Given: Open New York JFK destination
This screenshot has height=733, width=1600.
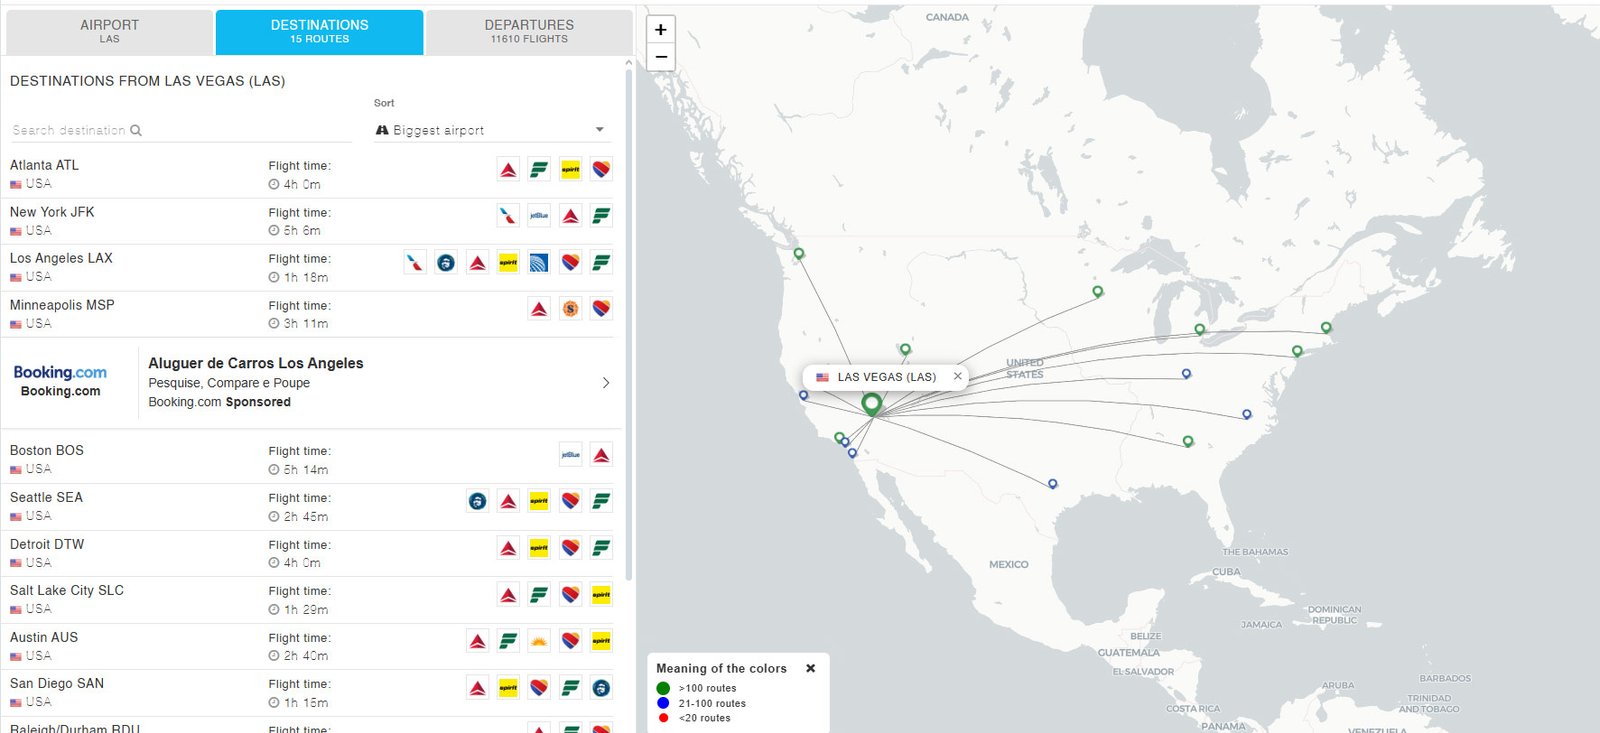Looking at the screenshot, I should tap(311, 221).
